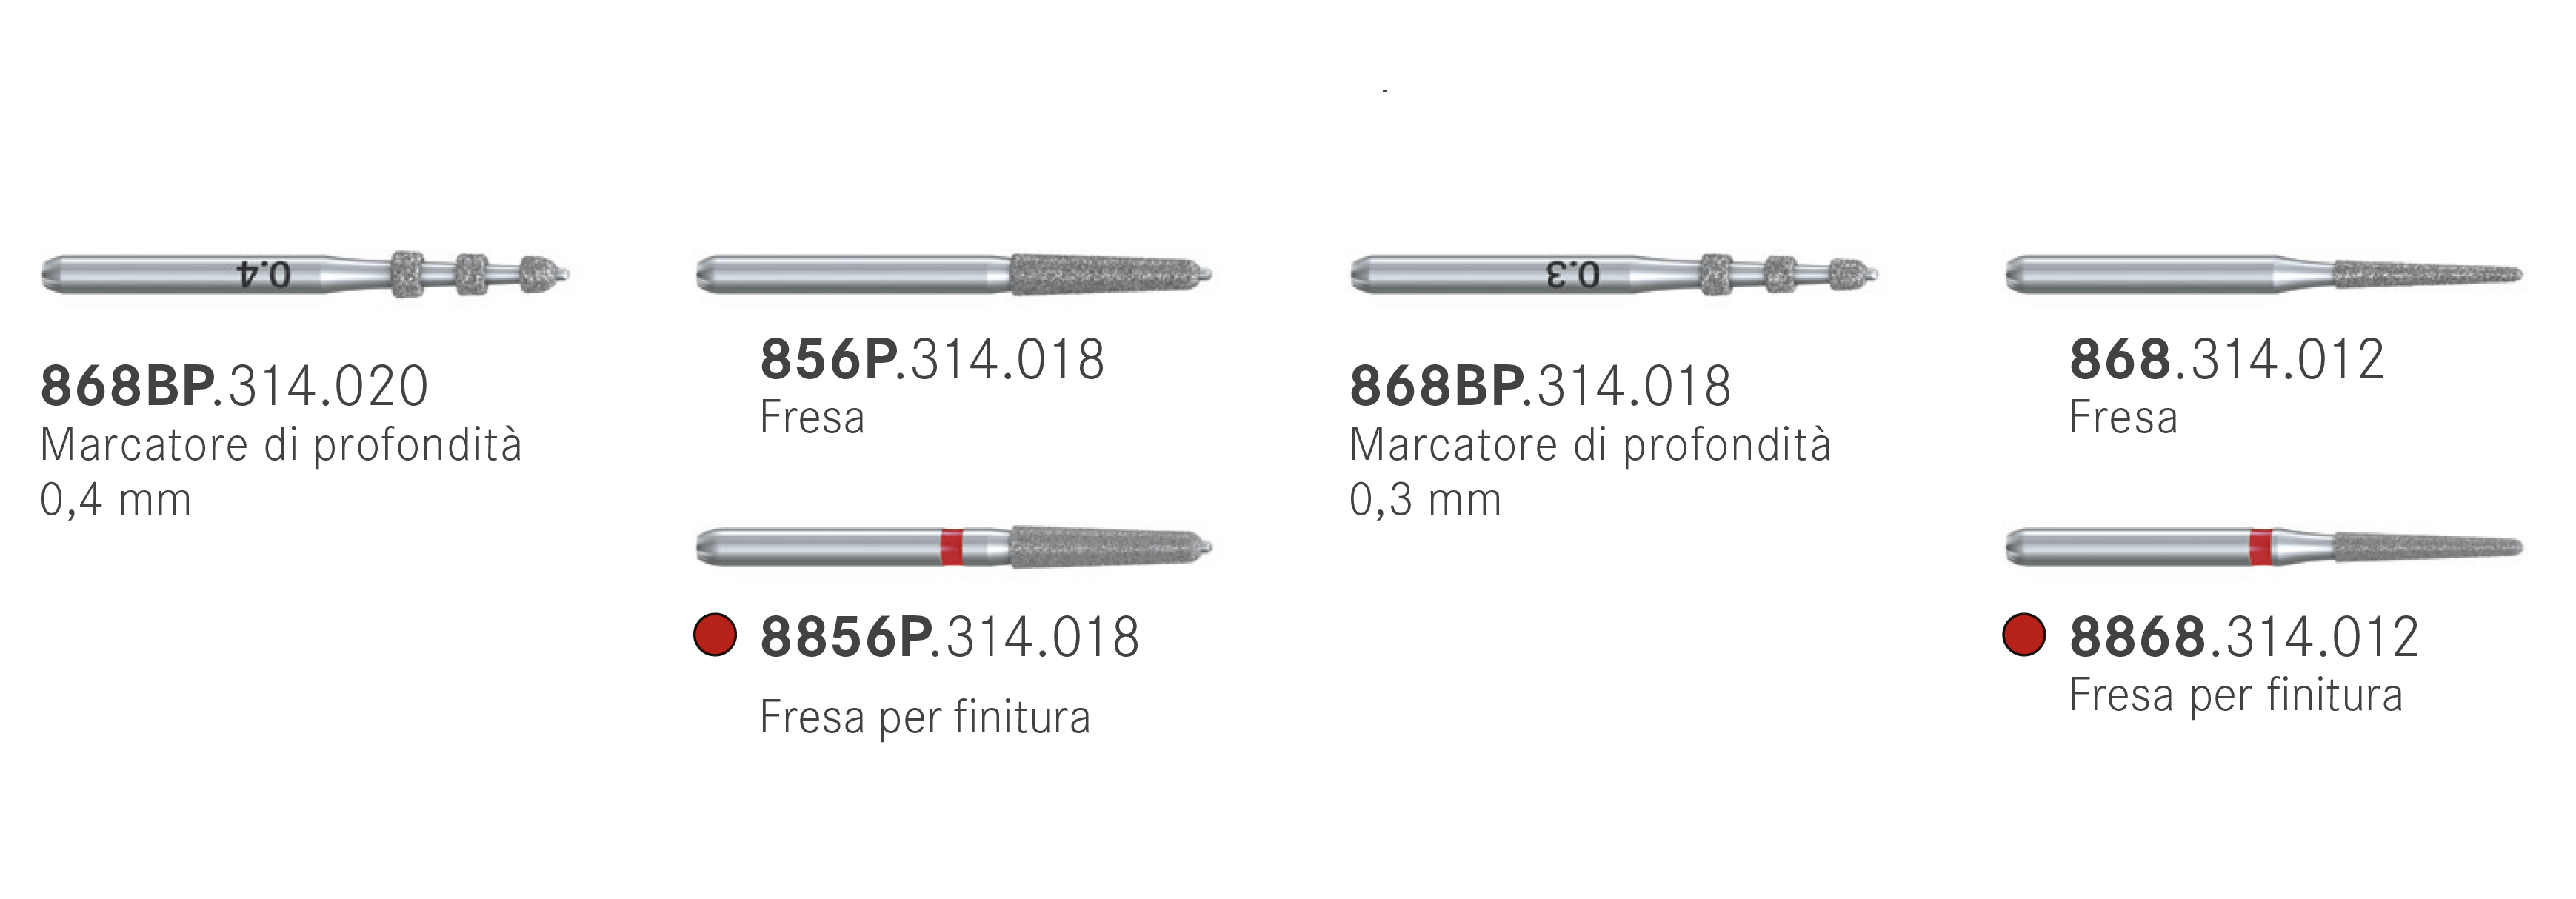Viewport: 2576px width, 899px height.
Task: Click 'Marcatore di profondità 0,4 mm' description
Action: pyautogui.click(x=281, y=472)
